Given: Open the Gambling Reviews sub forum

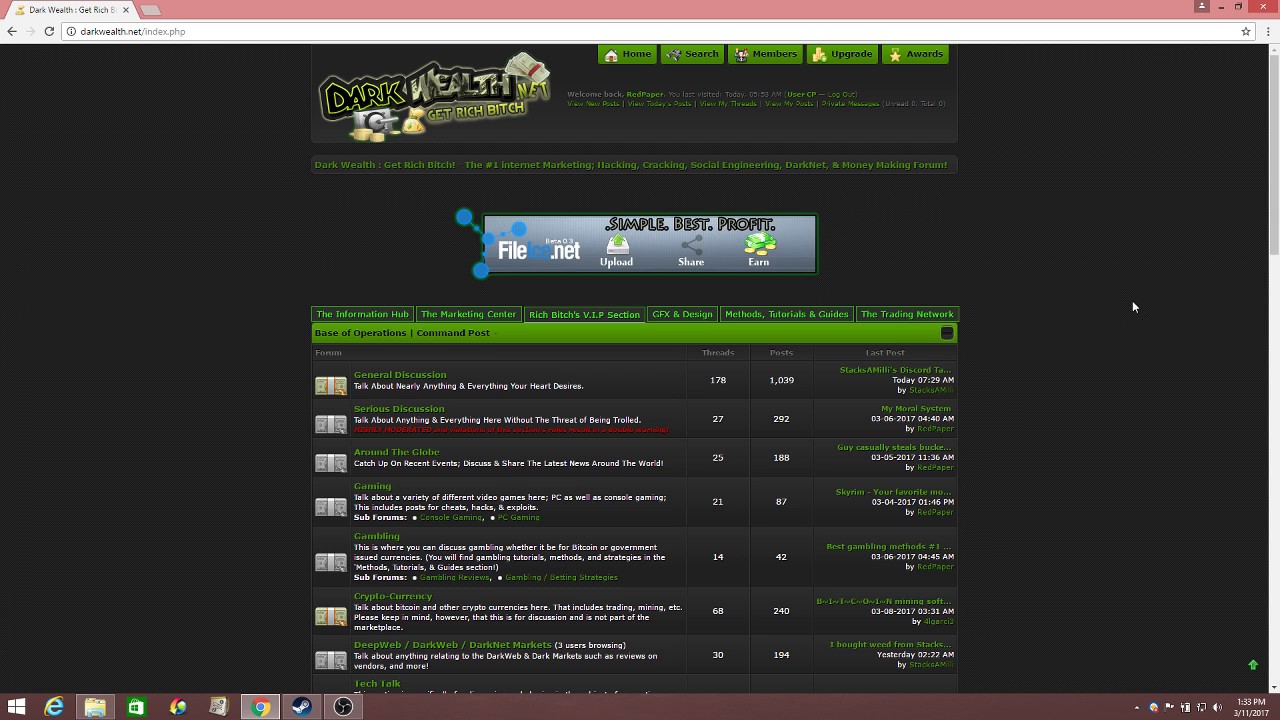Looking at the screenshot, I should point(455,578).
